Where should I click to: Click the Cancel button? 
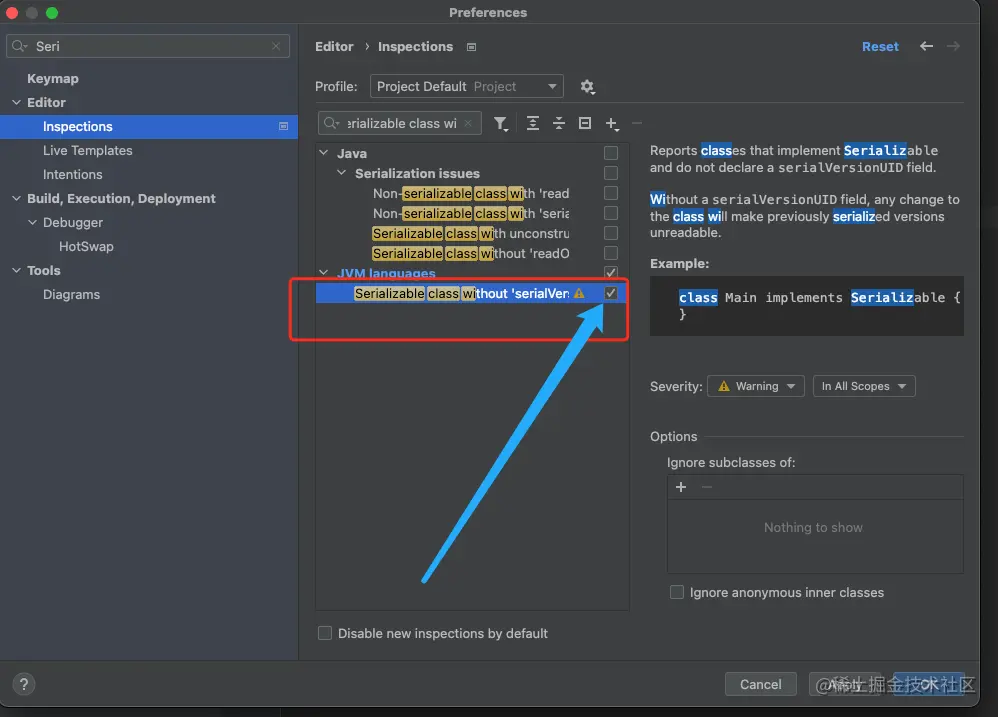tap(761, 685)
